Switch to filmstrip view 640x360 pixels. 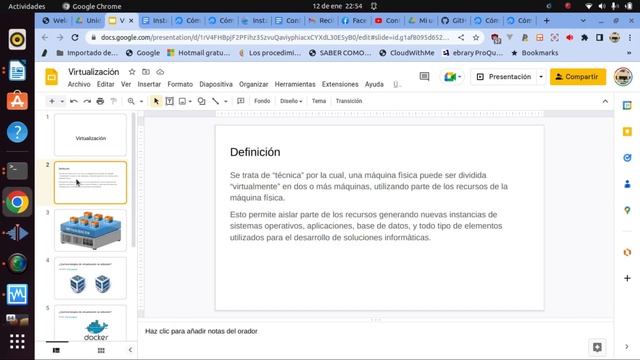pyautogui.click(x=56, y=350)
